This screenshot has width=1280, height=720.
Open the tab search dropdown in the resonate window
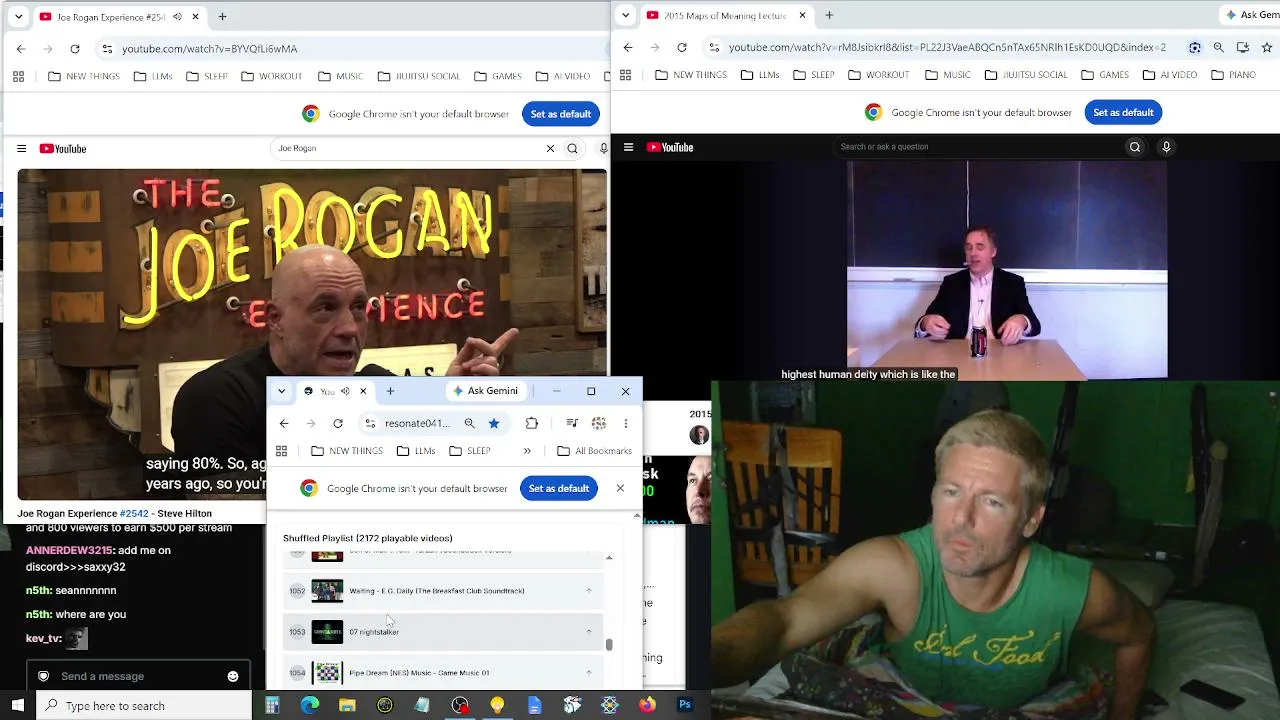tap(281, 391)
